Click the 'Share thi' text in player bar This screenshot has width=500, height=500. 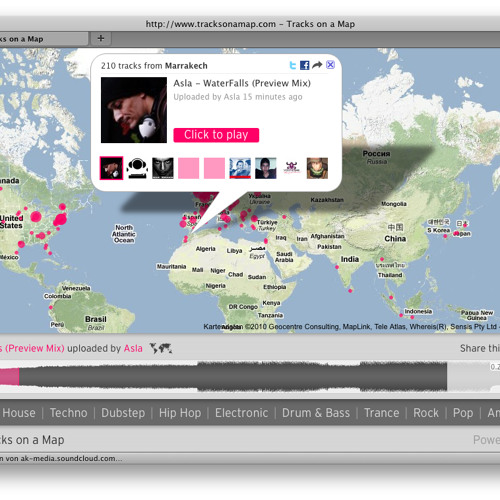(480, 348)
